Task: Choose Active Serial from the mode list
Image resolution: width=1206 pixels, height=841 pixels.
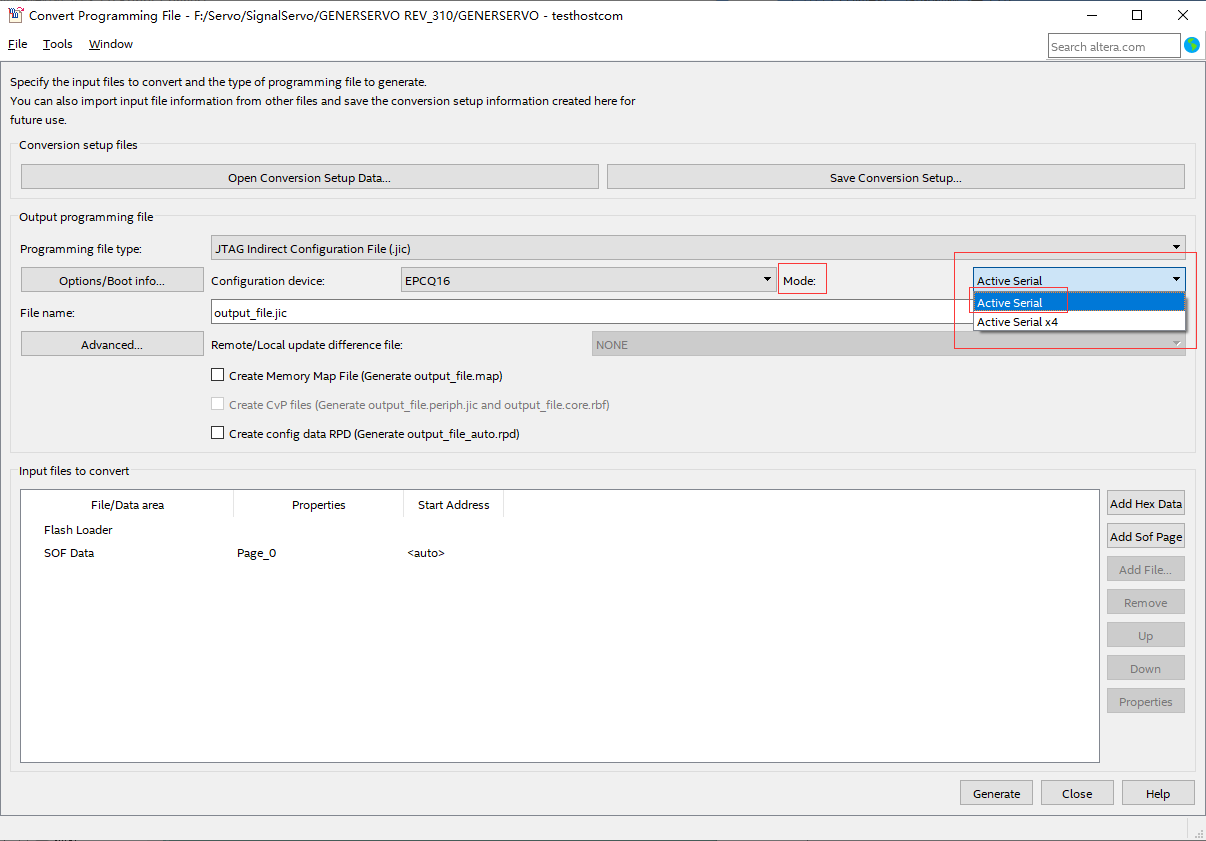Action: [1079, 302]
